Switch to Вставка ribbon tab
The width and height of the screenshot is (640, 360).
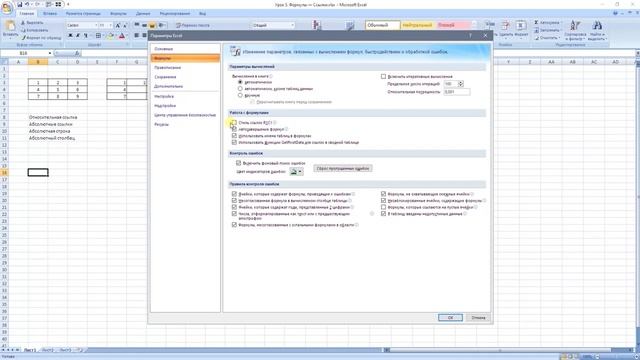point(50,13)
